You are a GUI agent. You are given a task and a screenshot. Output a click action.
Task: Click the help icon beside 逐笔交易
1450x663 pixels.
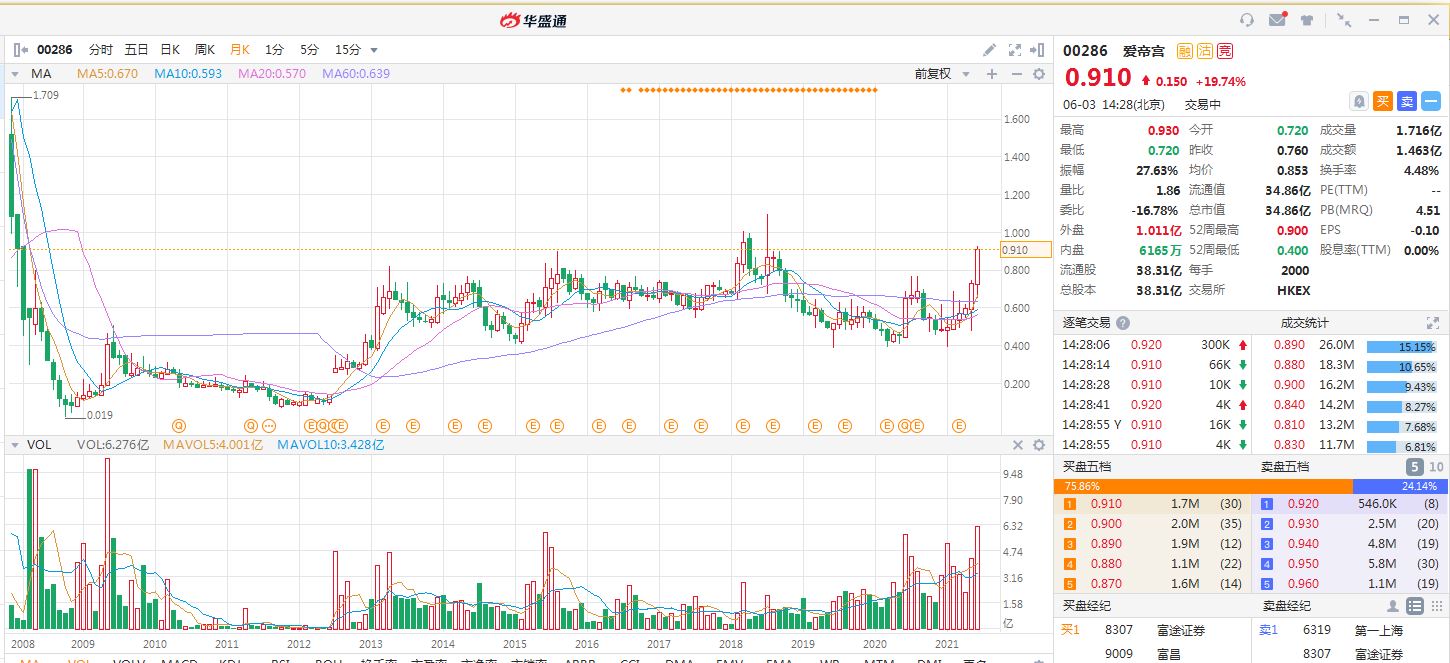point(1123,323)
